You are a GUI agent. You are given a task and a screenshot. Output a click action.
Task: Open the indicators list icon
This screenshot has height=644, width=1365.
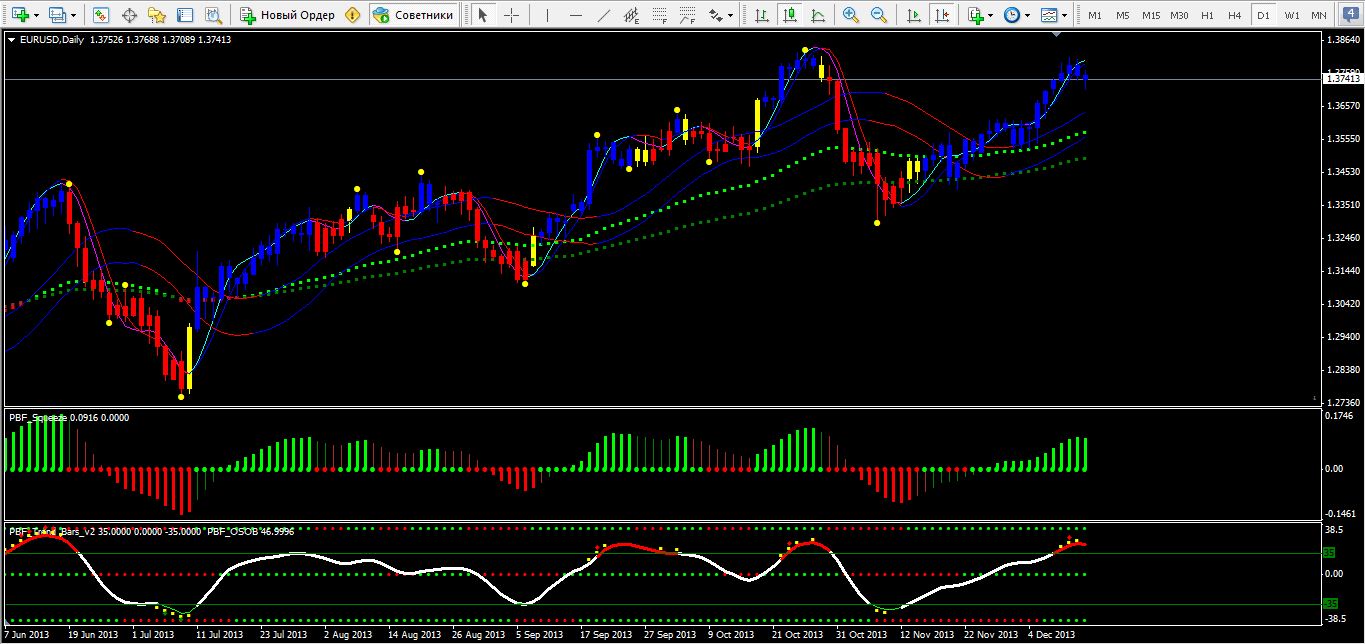click(975, 15)
